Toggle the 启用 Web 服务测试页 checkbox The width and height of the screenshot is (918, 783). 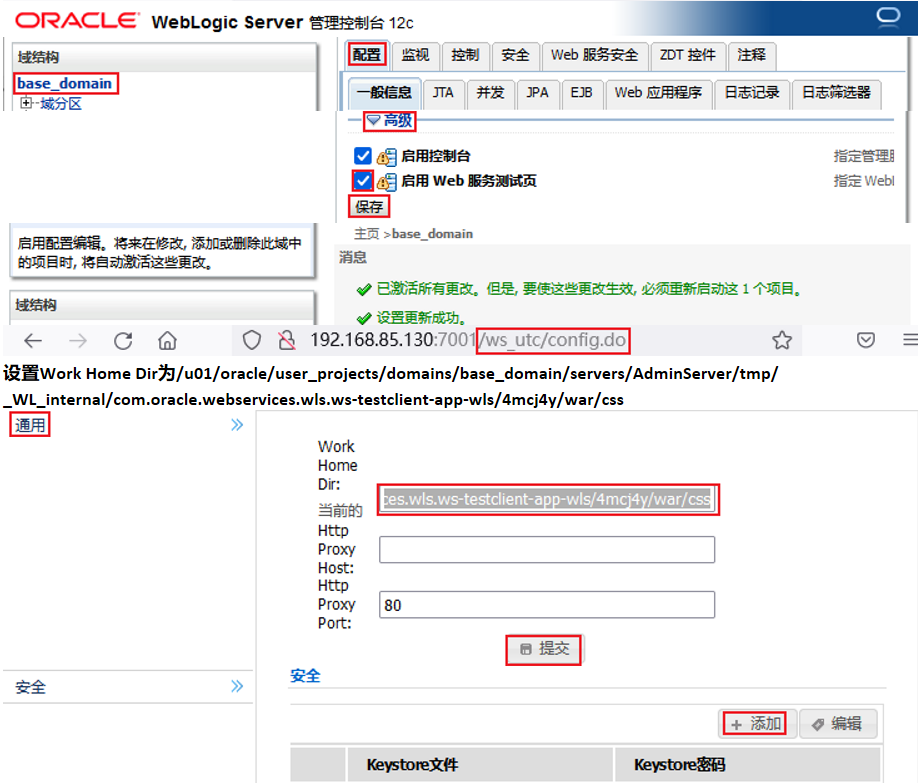point(363,180)
